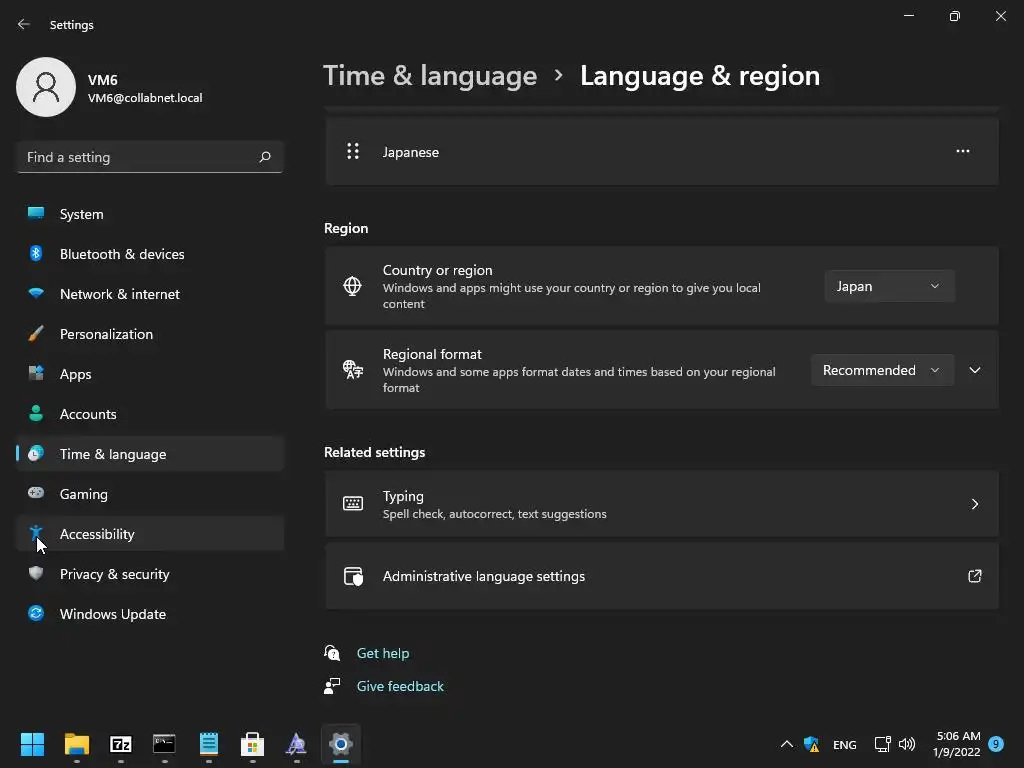Click the System monitor icon in sidebar
The height and width of the screenshot is (768, 1024).
pos(36,213)
